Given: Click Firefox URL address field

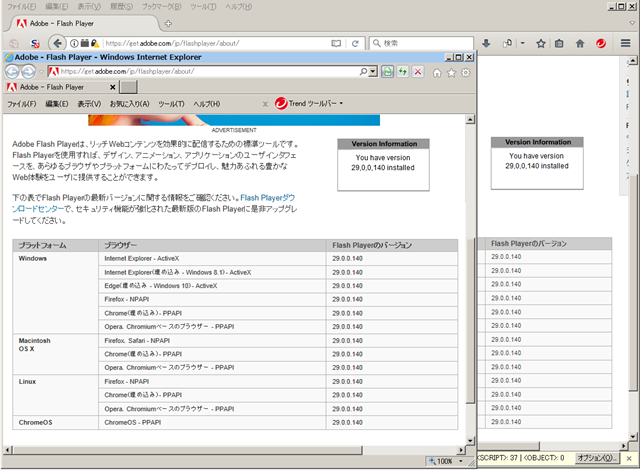Looking at the screenshot, I should click(x=216, y=43).
